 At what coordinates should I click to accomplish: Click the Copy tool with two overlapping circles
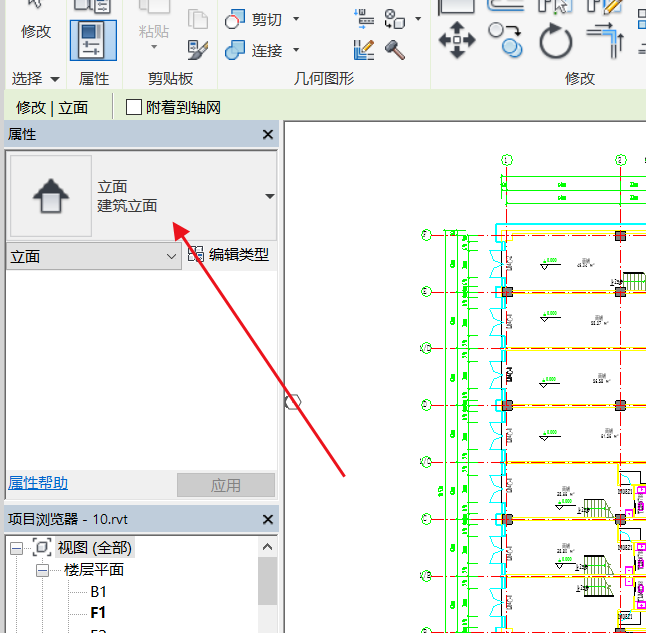[506, 41]
